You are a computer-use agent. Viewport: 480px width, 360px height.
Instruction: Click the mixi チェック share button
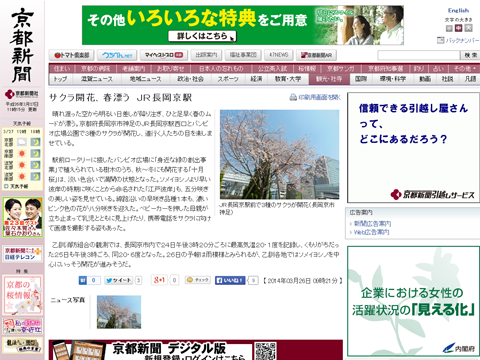(198, 280)
